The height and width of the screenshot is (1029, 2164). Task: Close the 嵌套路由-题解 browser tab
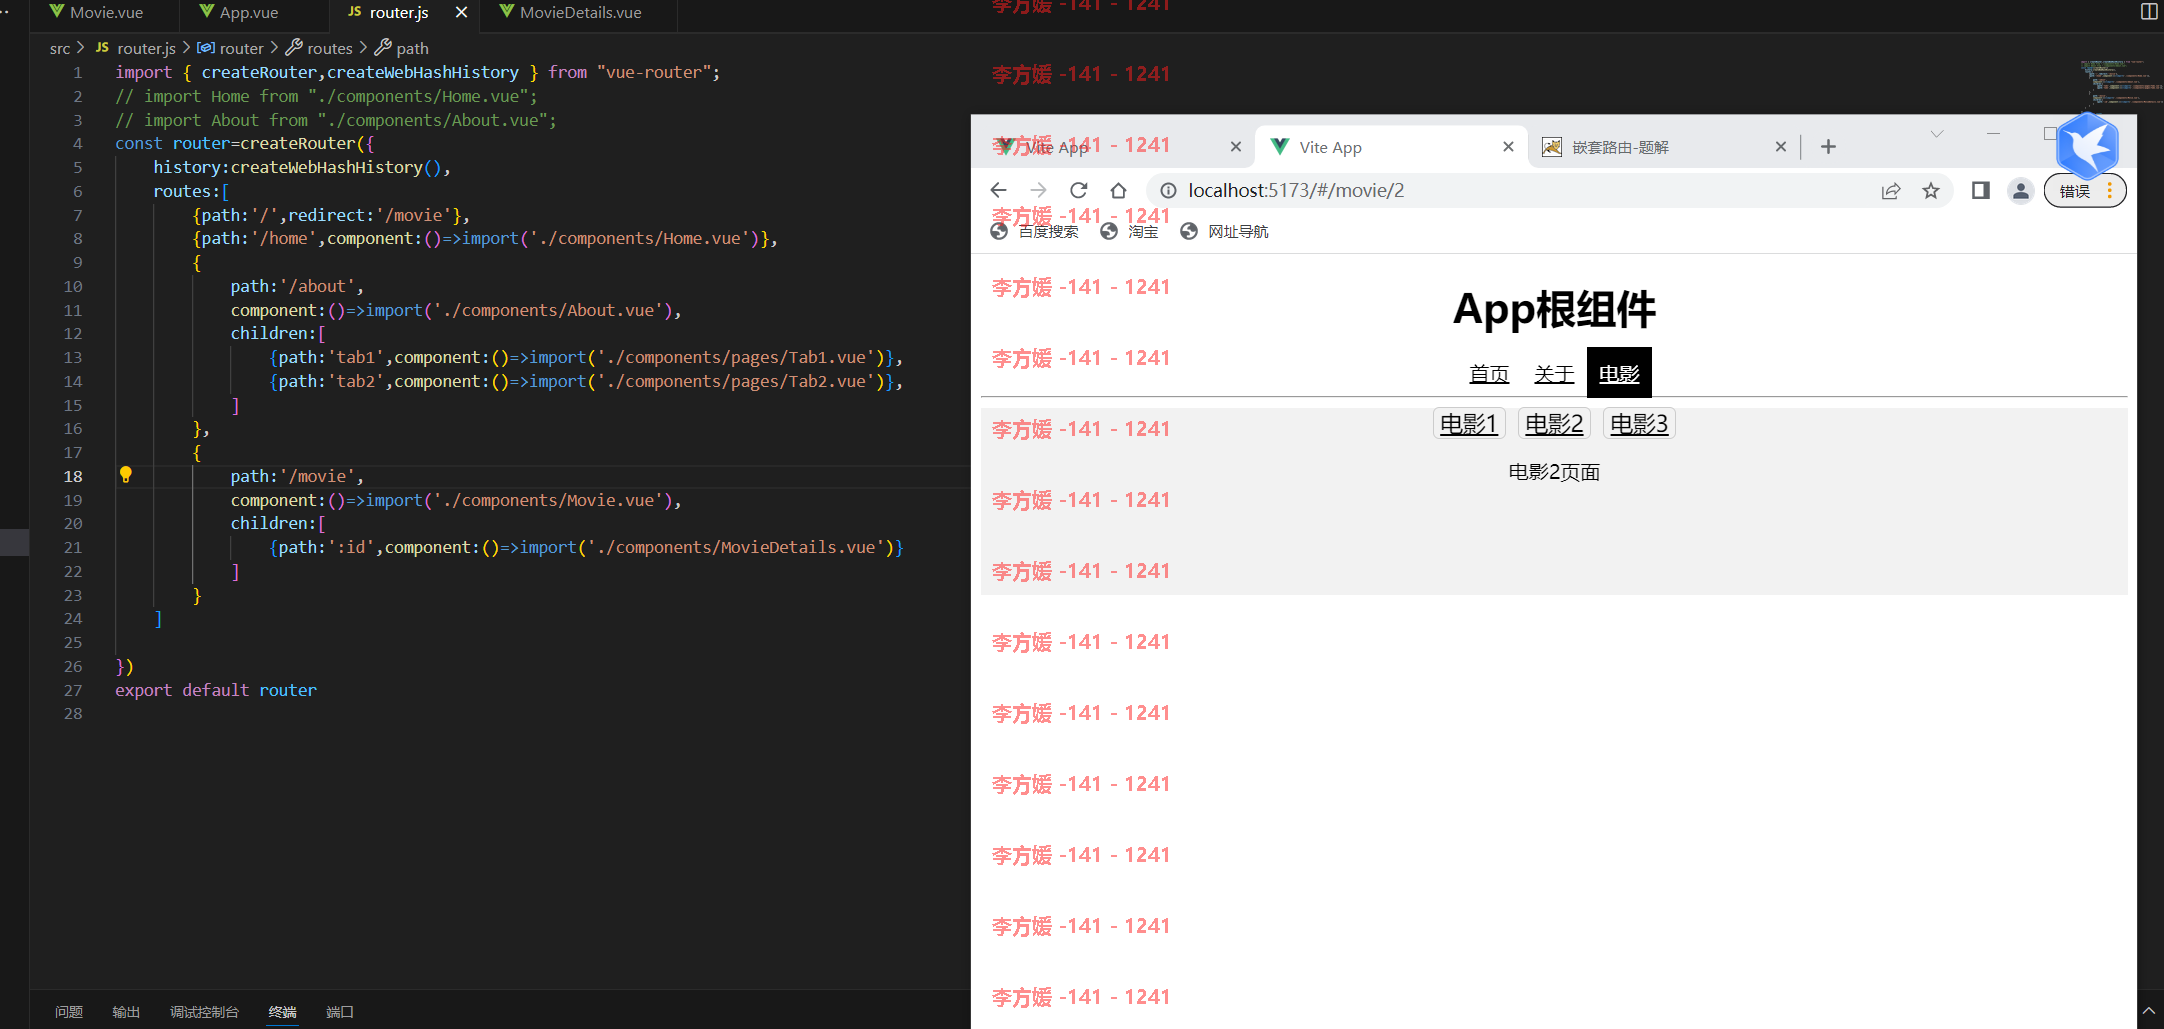click(1780, 147)
